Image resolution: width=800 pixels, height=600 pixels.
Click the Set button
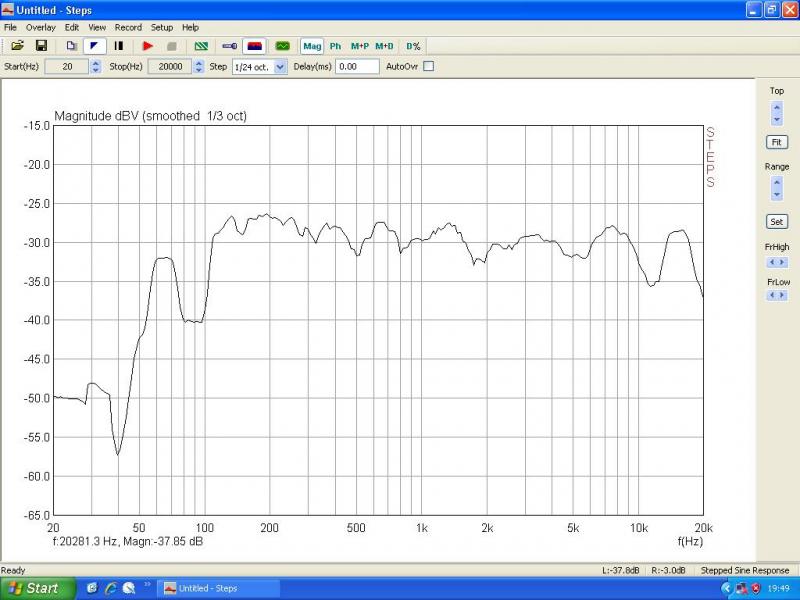[777, 221]
